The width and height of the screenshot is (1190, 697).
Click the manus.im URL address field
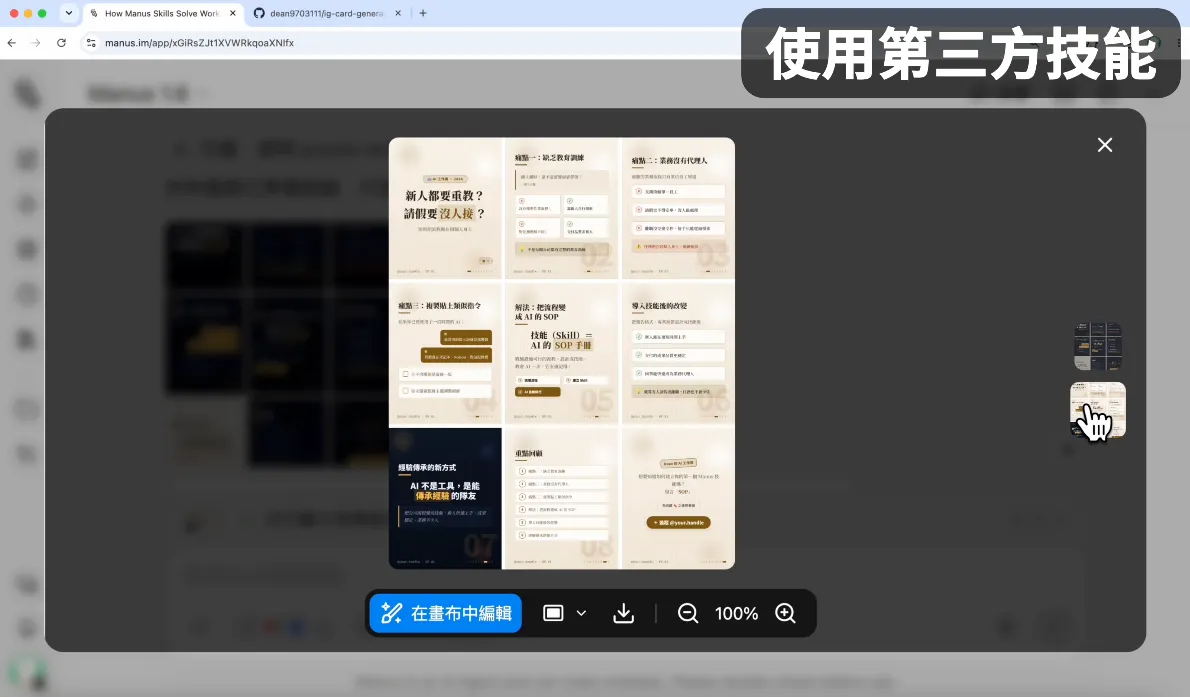200,43
